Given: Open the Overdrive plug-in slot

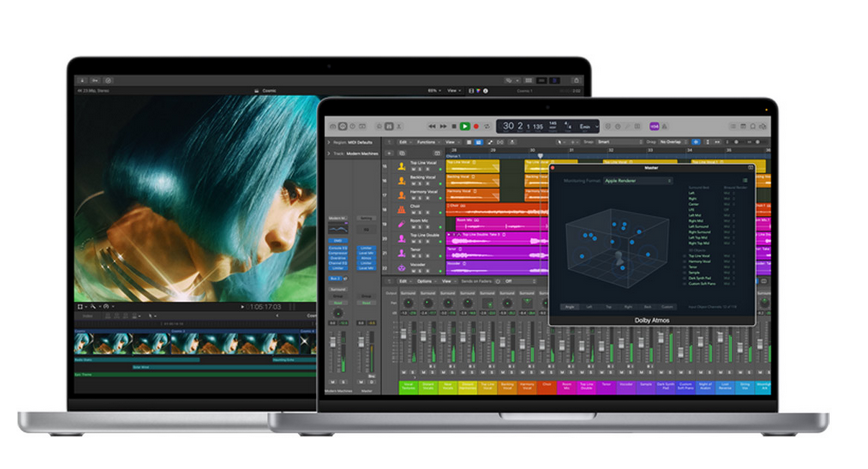Looking at the screenshot, I should pos(338,258).
